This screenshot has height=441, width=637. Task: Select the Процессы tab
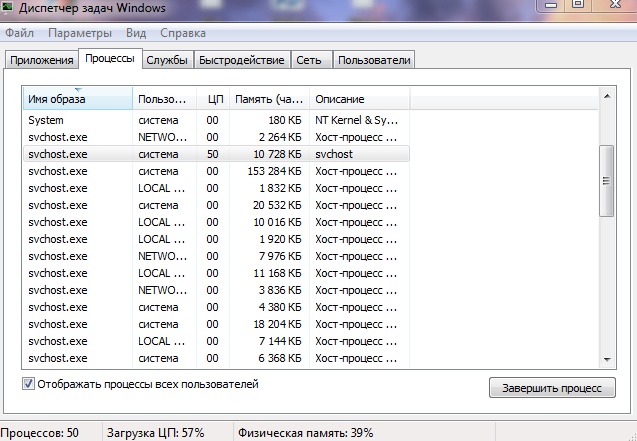point(110,59)
